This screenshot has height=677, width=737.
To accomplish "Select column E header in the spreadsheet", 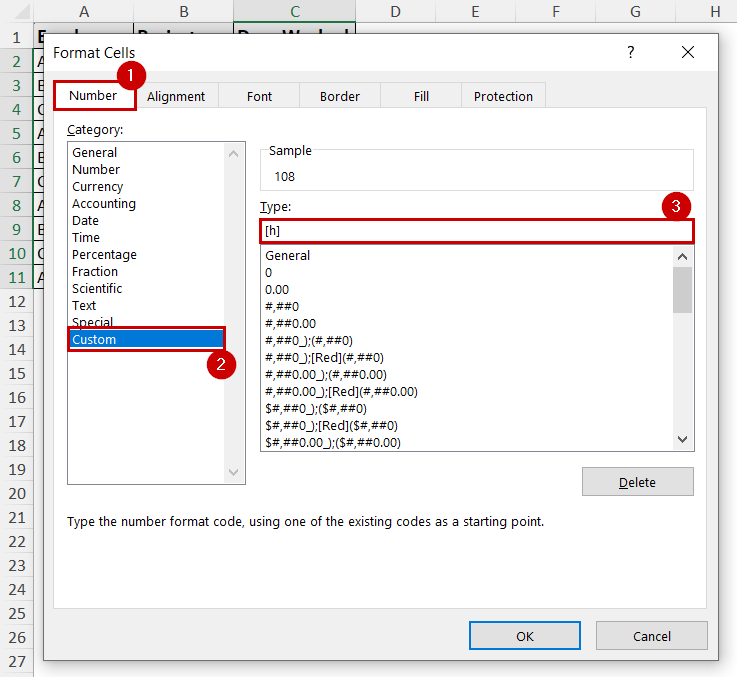I will 476,11.
